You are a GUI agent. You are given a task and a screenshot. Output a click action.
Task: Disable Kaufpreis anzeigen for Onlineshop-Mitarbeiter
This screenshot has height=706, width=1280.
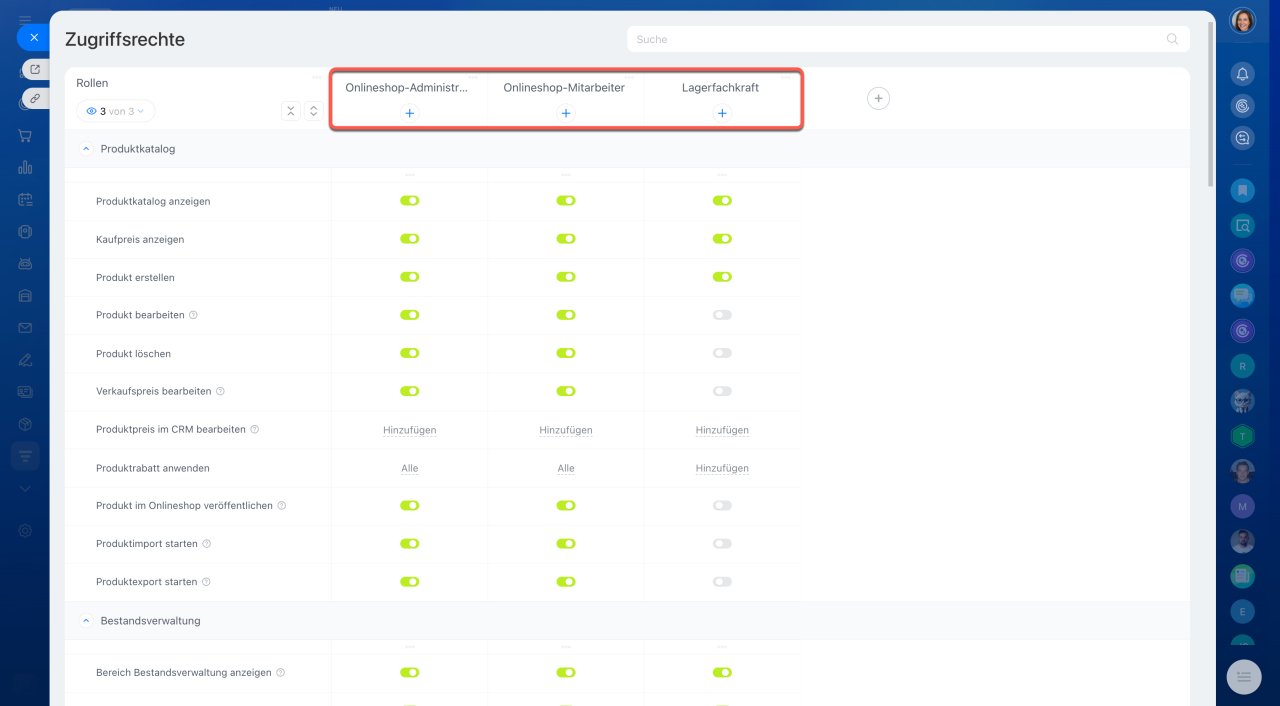pyautogui.click(x=566, y=239)
